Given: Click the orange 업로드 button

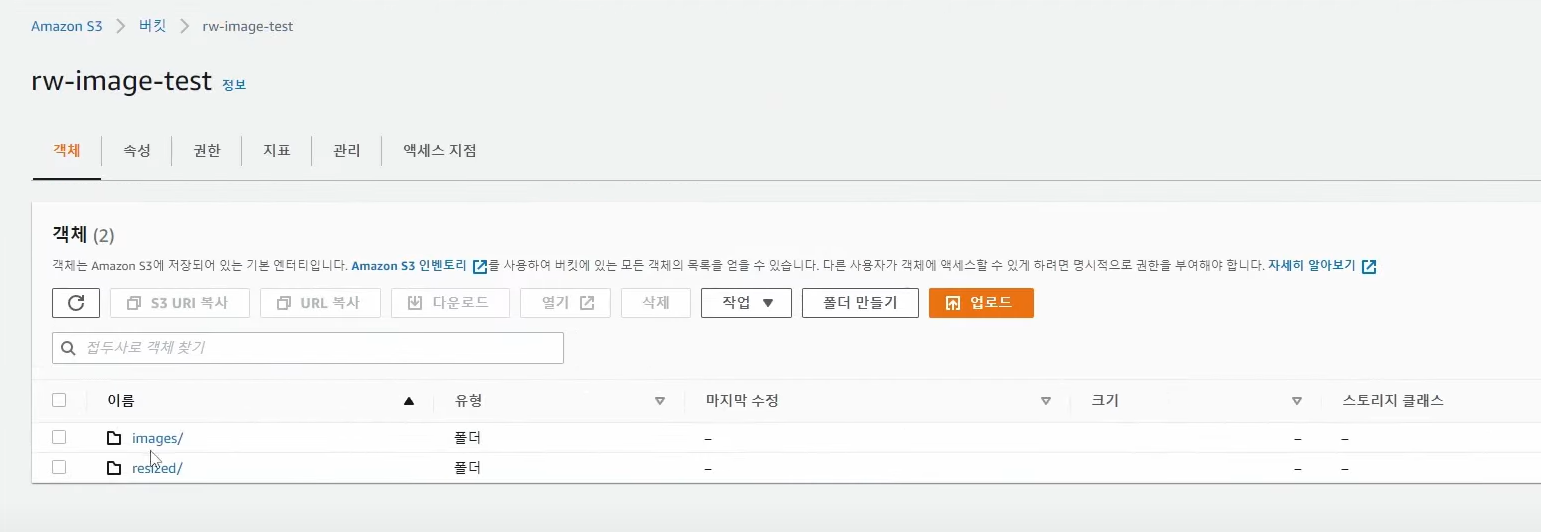Looking at the screenshot, I should click(981, 303).
